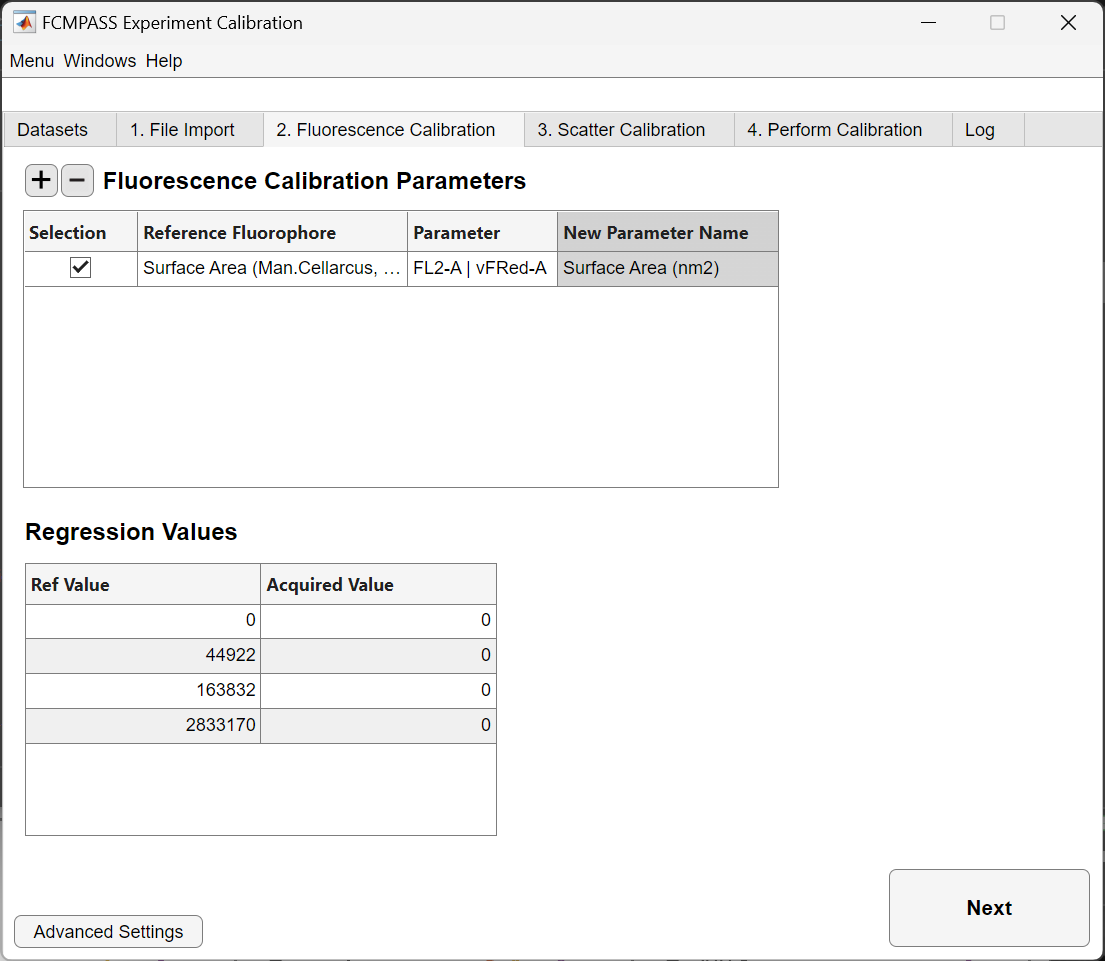Open the Help menu
The width and height of the screenshot is (1105, 961).
pyautogui.click(x=164, y=61)
